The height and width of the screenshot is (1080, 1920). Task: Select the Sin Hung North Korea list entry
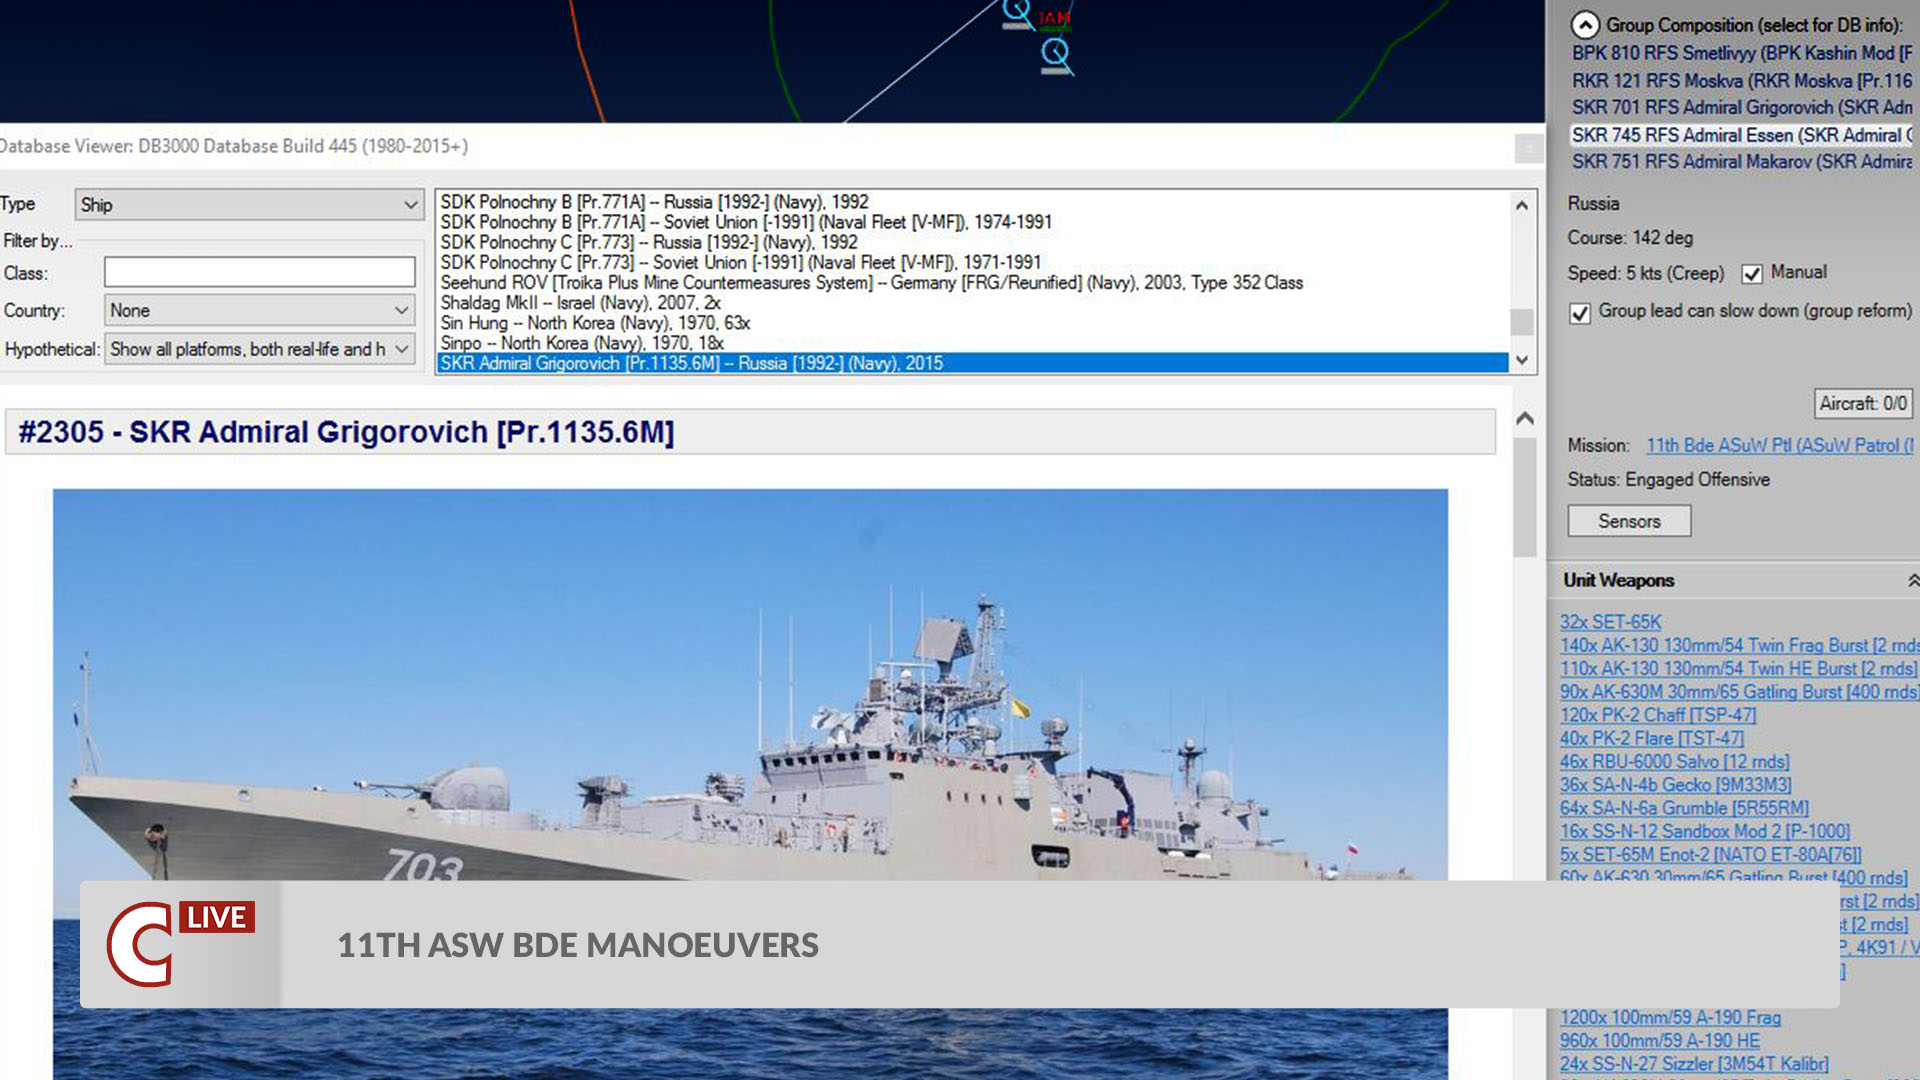tap(595, 323)
